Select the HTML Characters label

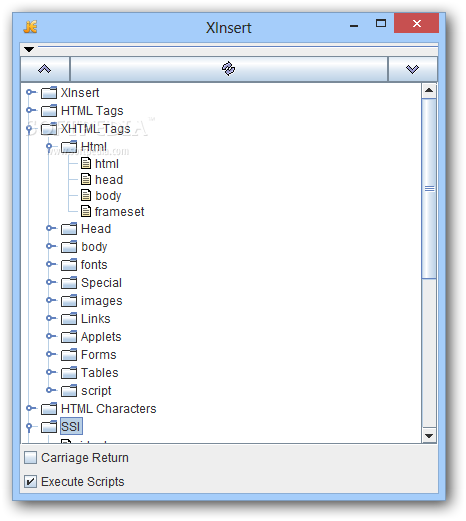pyautogui.click(x=108, y=409)
